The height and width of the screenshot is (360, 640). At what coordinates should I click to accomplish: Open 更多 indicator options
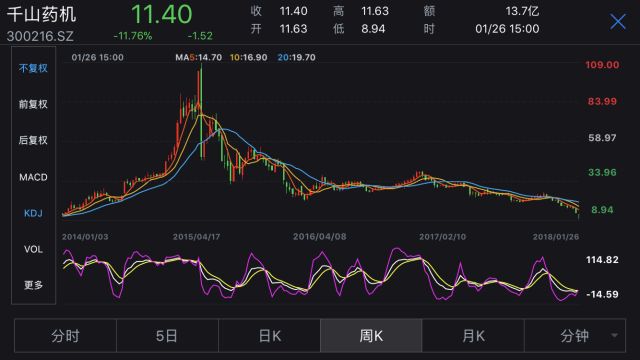pyautogui.click(x=33, y=285)
